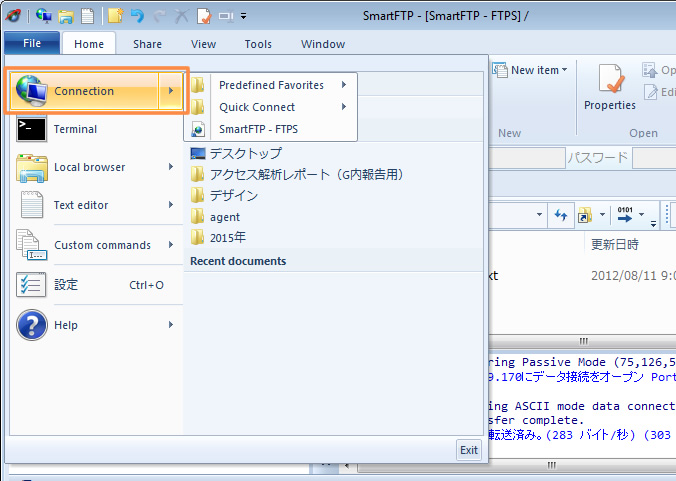Image resolution: width=676 pixels, height=481 pixels.
Task: Click the Properties ribbon button
Action: click(609, 88)
